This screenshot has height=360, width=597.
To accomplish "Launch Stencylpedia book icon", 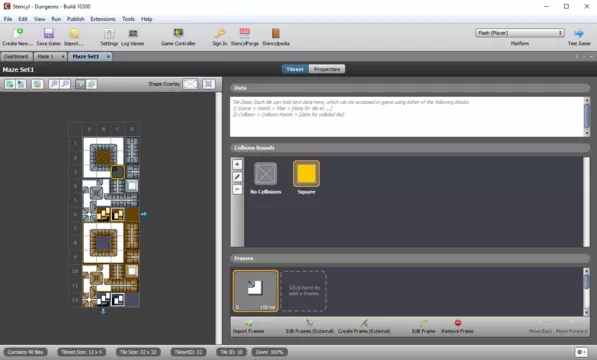I will click(276, 33).
